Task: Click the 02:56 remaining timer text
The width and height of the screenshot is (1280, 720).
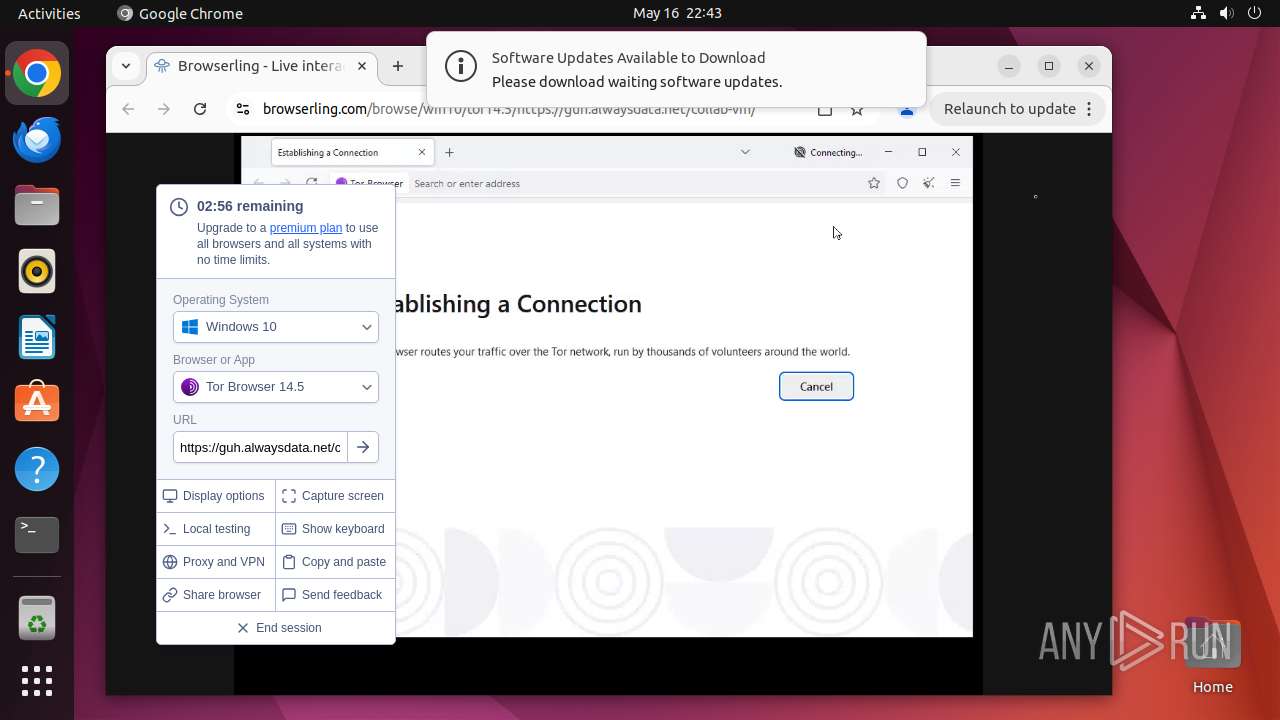Action: [x=250, y=206]
